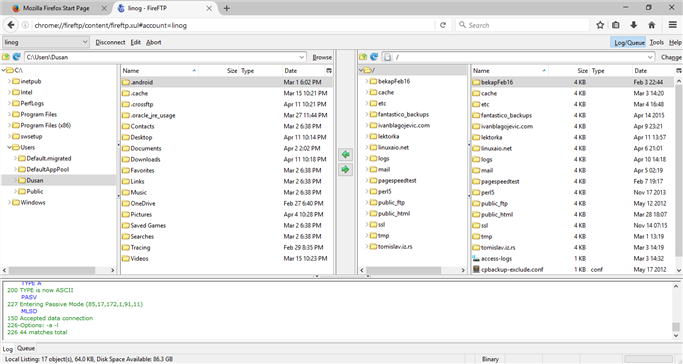683x364 pixels.
Task: Sort remote files by Size column
Action: click(569, 71)
